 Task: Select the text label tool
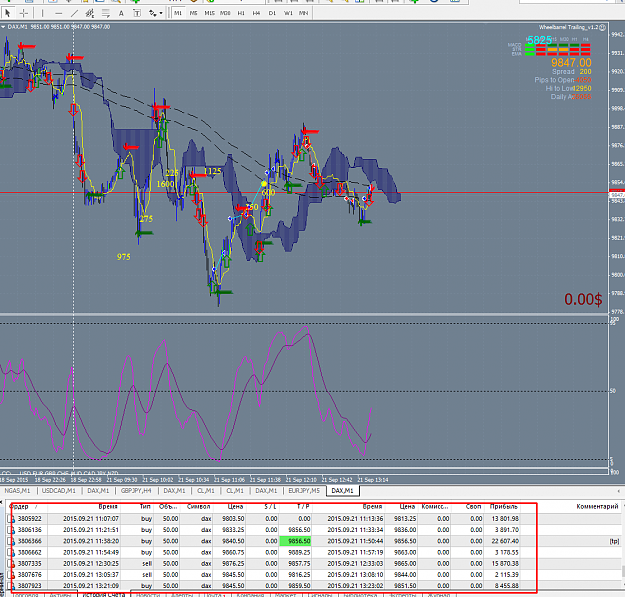[137, 13]
